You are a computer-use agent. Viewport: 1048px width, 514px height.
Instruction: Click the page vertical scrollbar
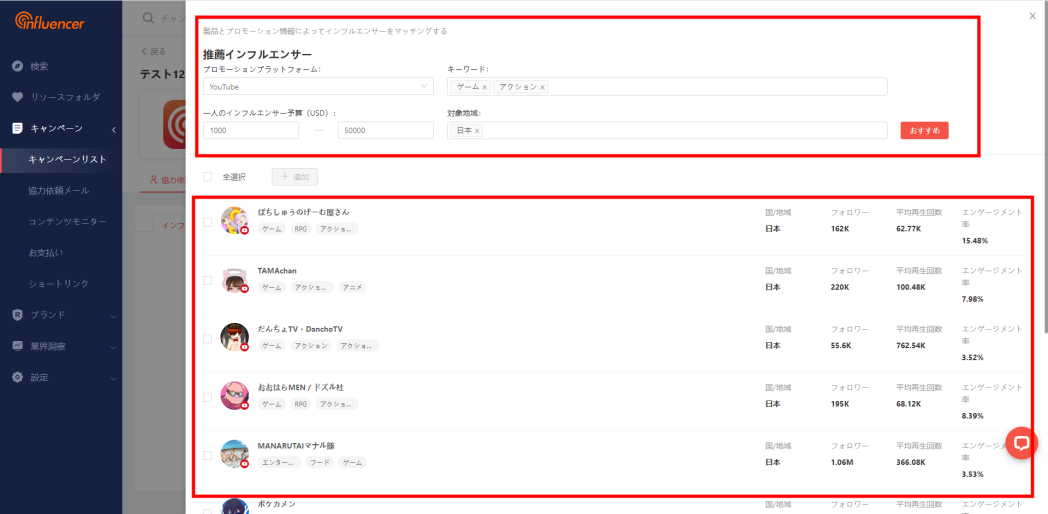(1045, 167)
